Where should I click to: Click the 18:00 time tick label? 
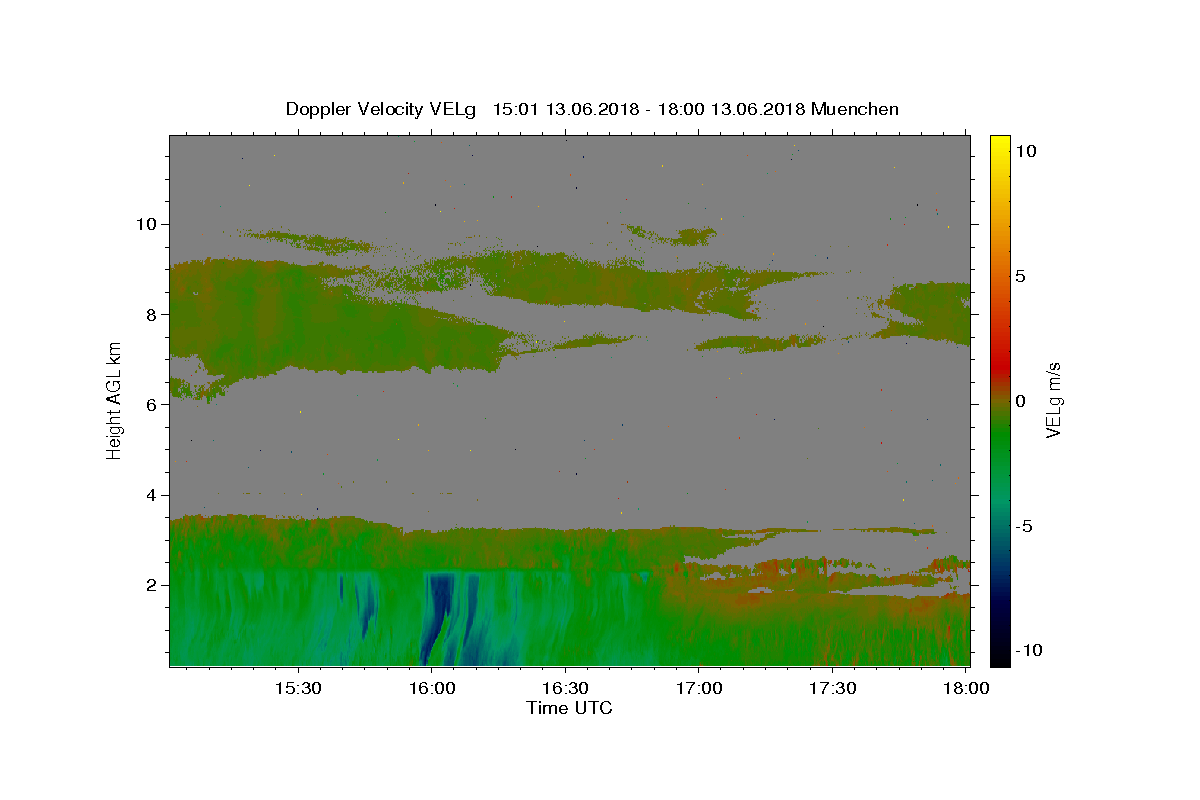point(964,688)
